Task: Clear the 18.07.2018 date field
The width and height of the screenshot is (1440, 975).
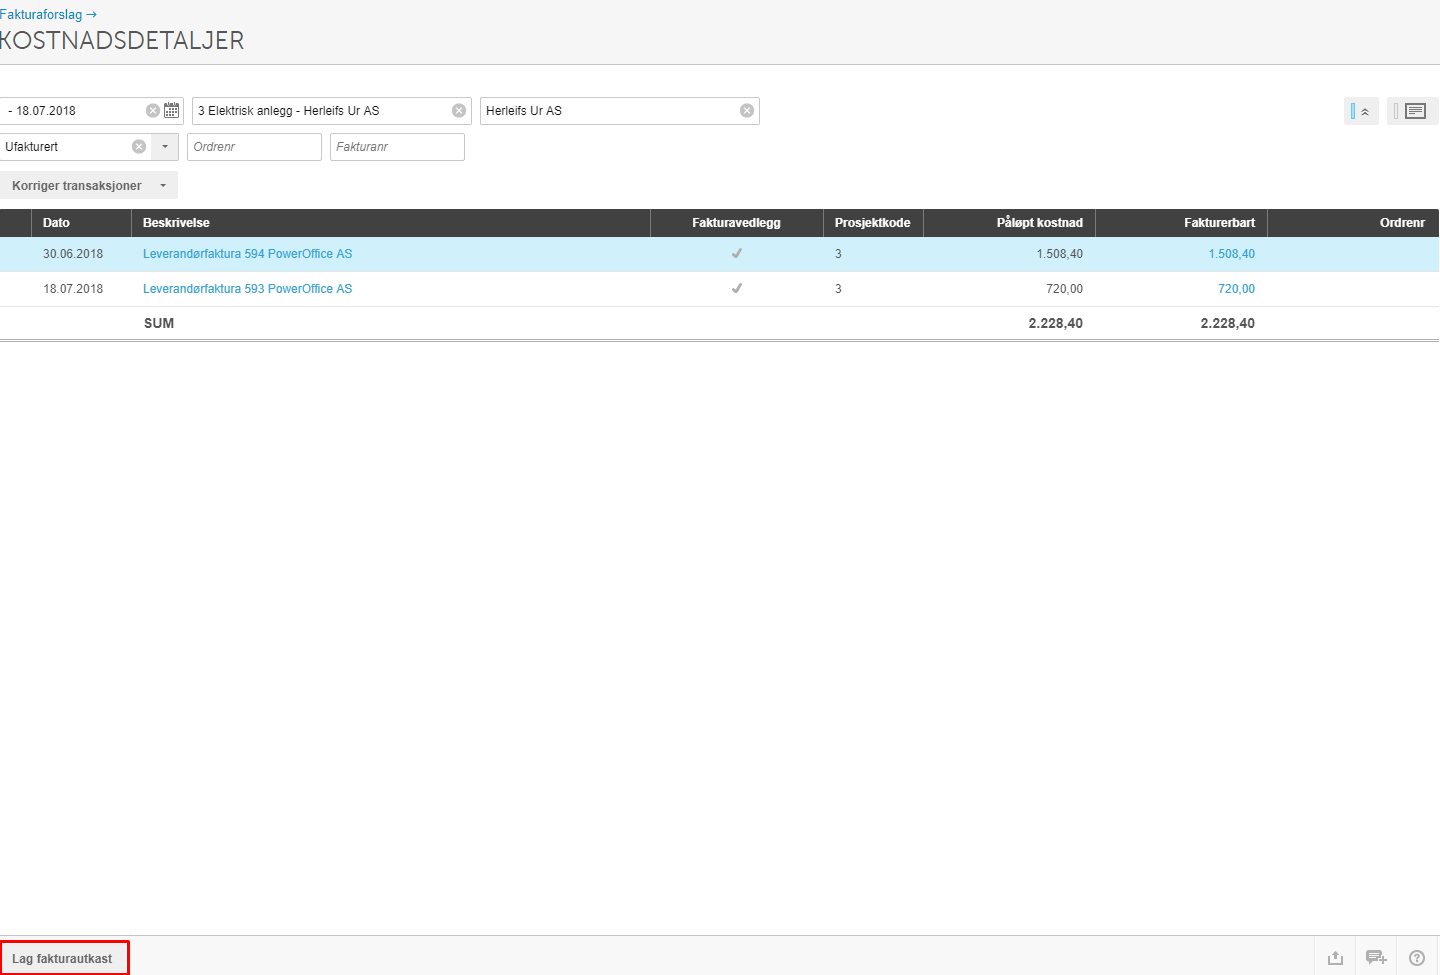Action: [153, 111]
